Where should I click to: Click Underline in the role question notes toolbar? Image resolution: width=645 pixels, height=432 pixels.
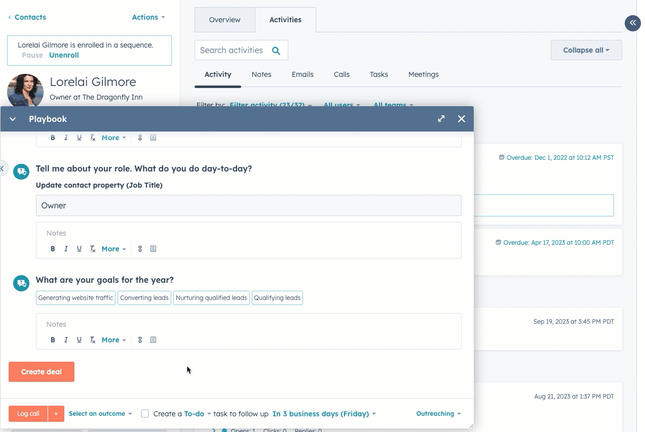pyautogui.click(x=79, y=249)
